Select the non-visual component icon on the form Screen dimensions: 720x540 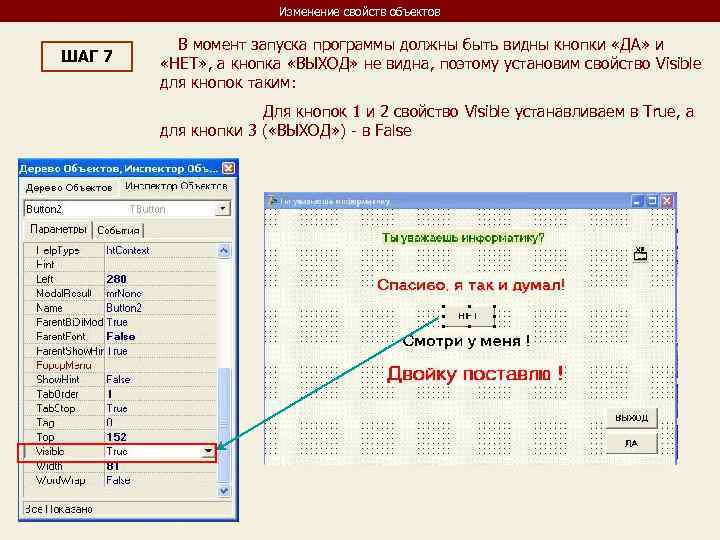pyautogui.click(x=641, y=254)
